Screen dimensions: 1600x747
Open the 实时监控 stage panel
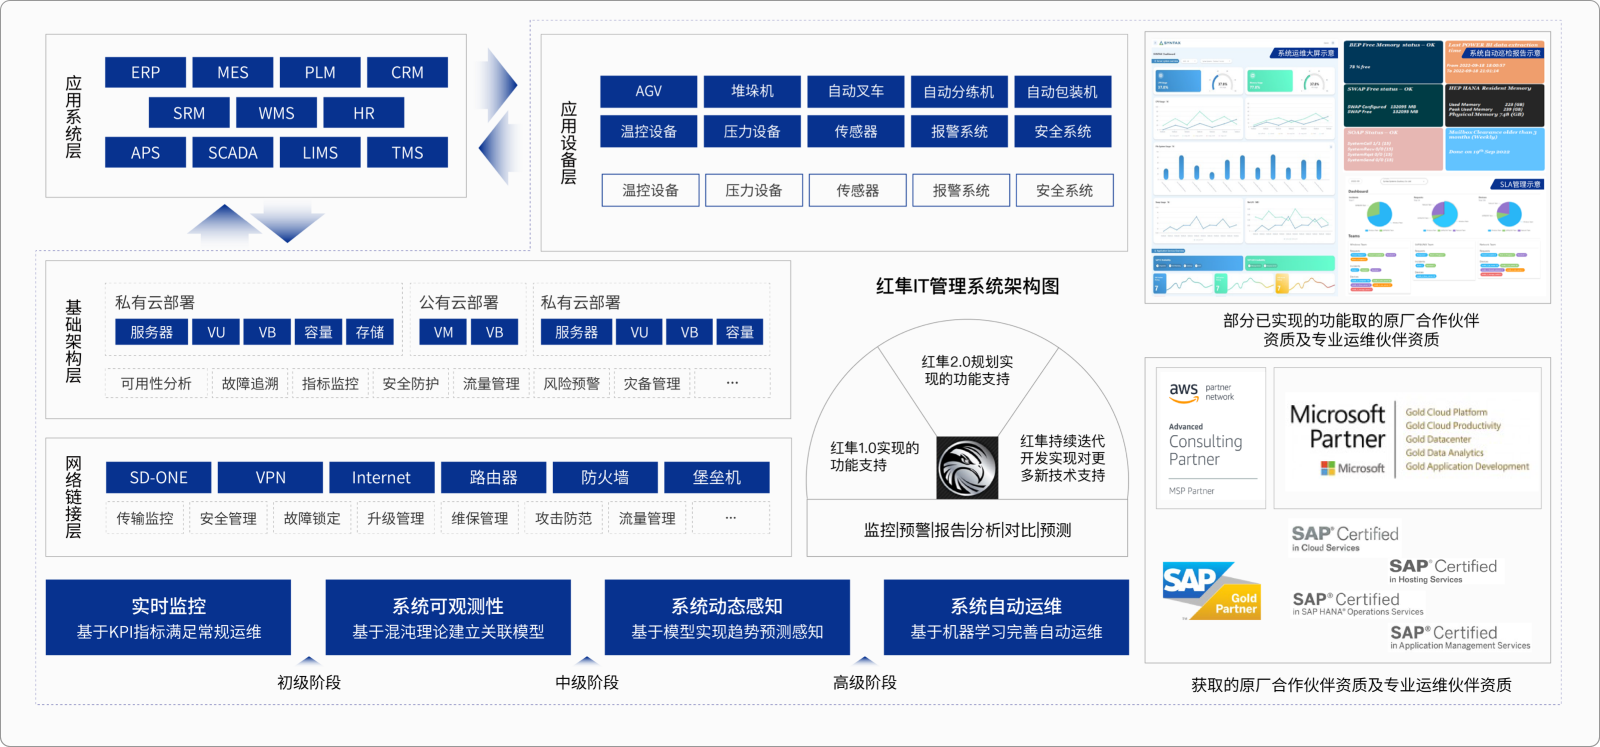point(168,618)
